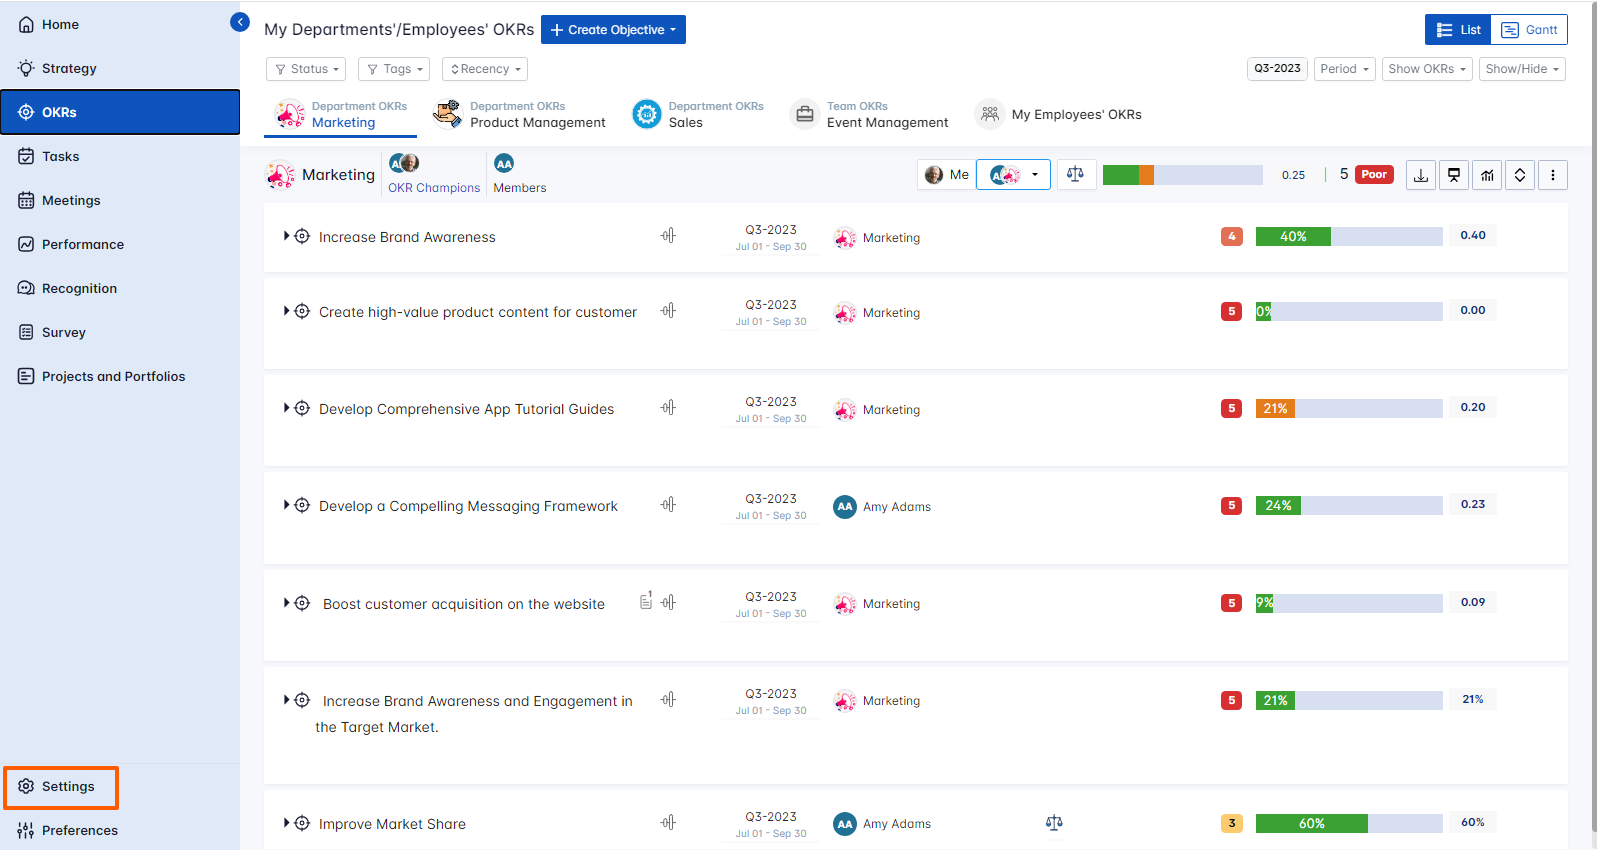Click the 40% progress bar of Brand Awareness

click(x=1348, y=236)
